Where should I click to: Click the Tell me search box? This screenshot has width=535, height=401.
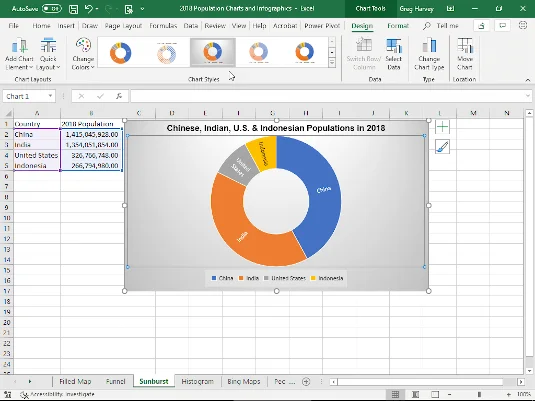click(440, 26)
